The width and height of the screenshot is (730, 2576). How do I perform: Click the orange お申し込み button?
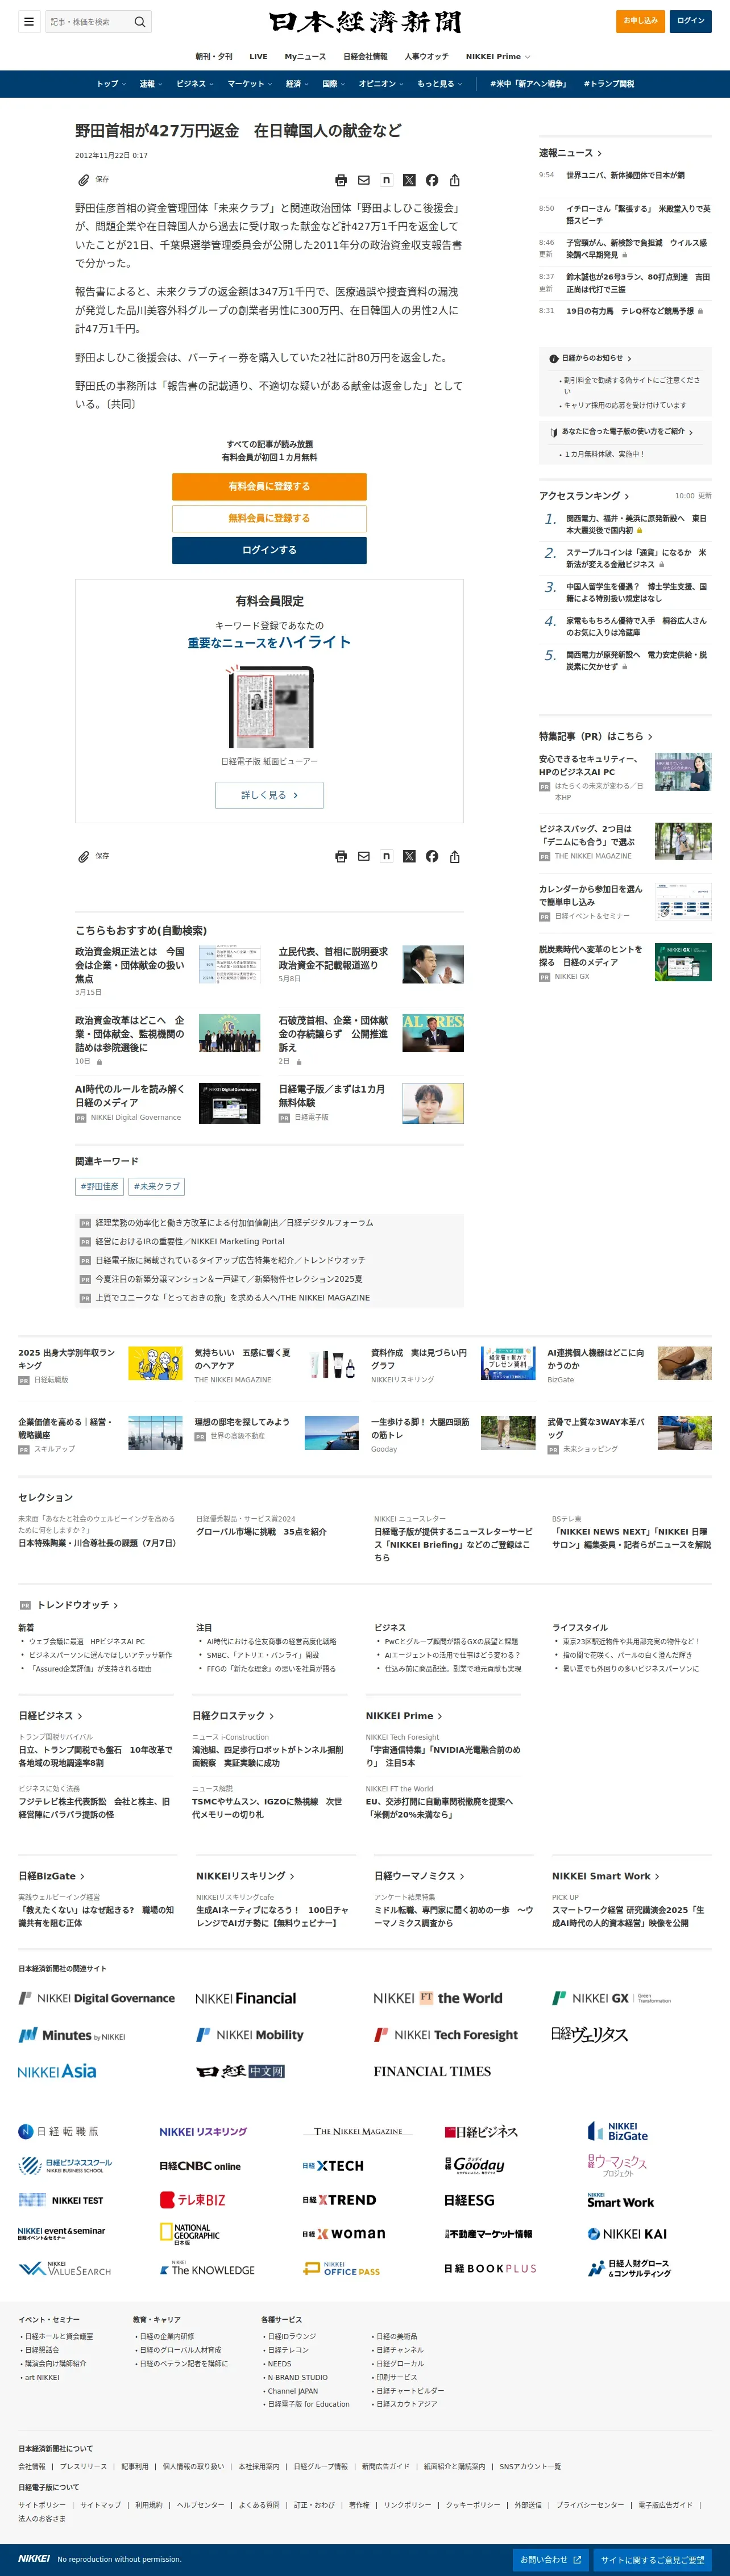click(640, 21)
